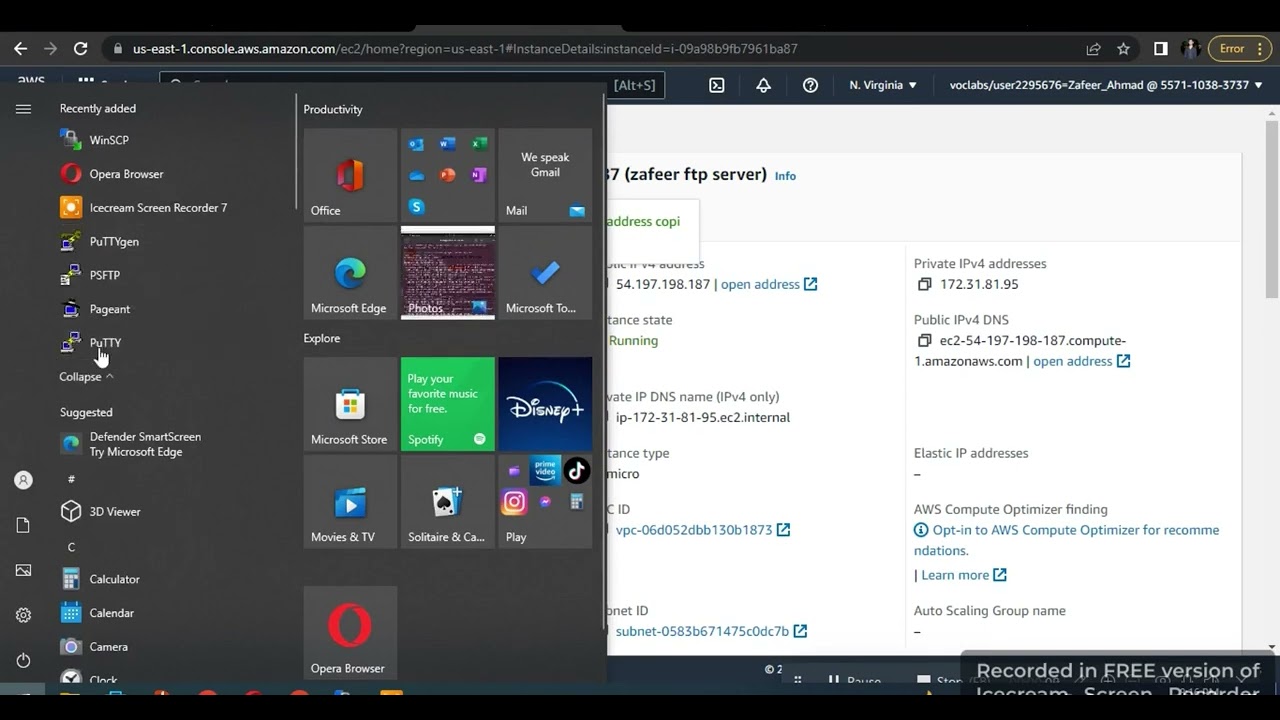Open the Office tile
The width and height of the screenshot is (1280, 720).
[x=350, y=175]
